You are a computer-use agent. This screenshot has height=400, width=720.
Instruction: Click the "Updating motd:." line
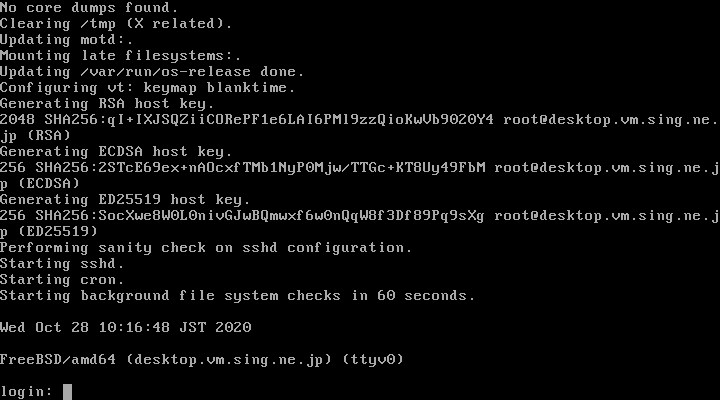(66, 39)
